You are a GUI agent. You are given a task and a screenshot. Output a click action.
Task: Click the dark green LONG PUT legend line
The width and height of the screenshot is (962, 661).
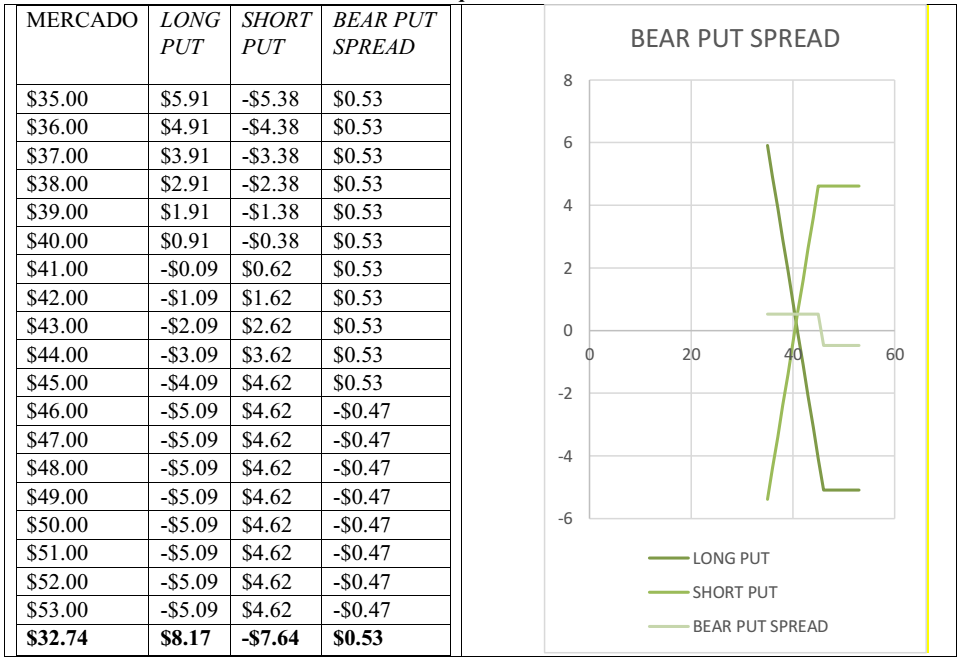point(668,559)
